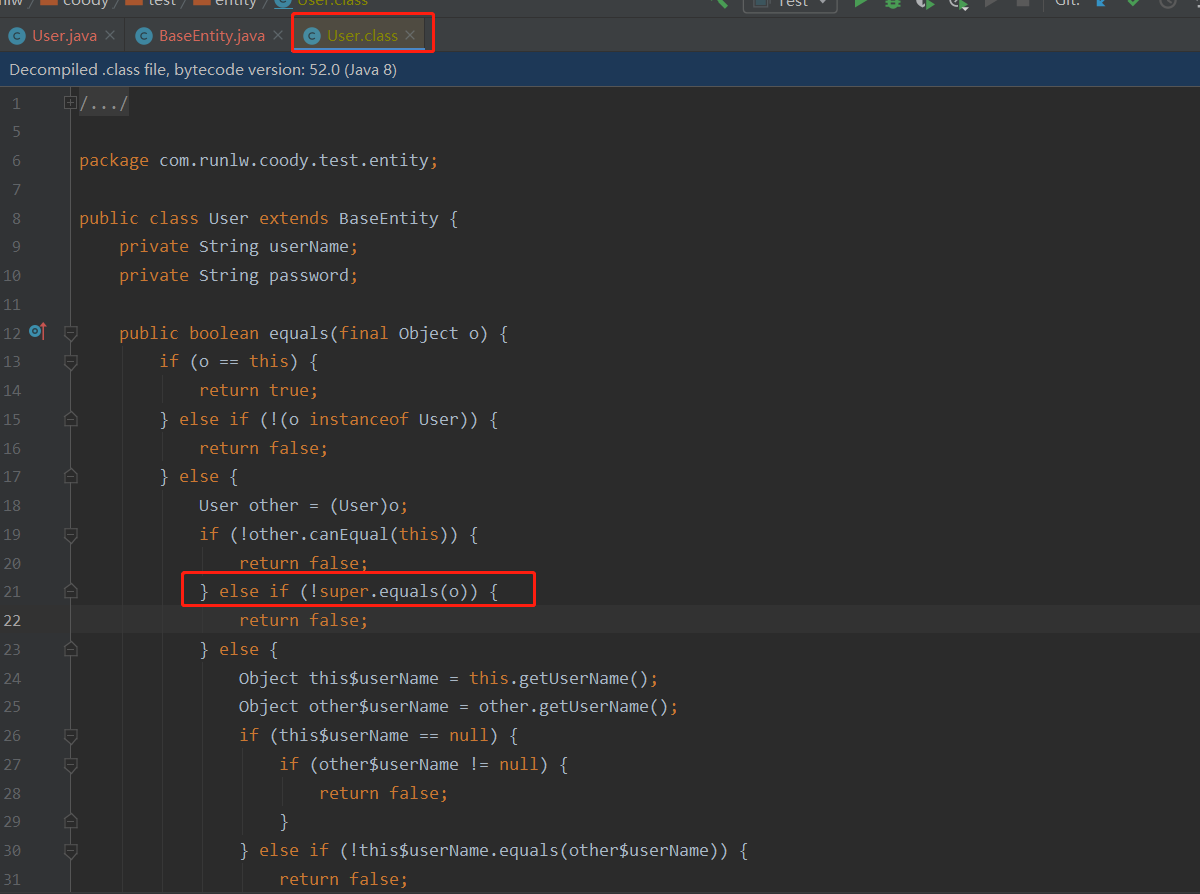Close the User.class tab
Screen dimensions: 1200x894
click(x=410, y=33)
